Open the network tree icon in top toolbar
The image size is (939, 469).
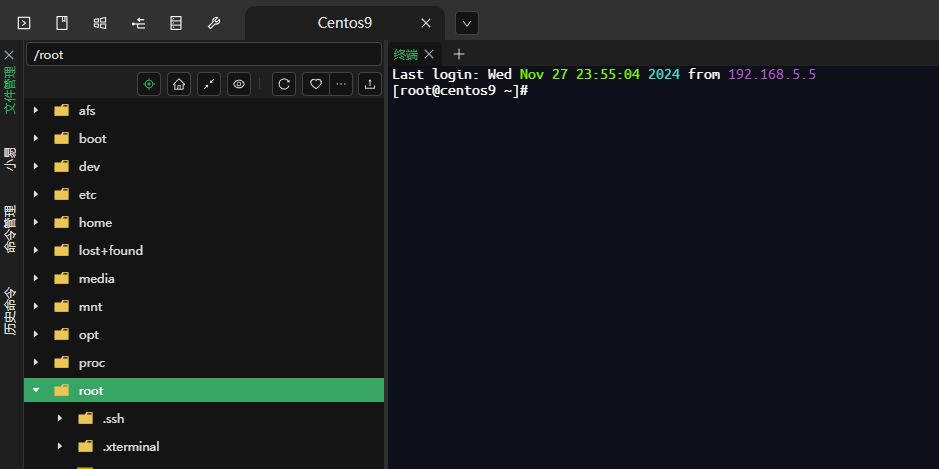[138, 22]
